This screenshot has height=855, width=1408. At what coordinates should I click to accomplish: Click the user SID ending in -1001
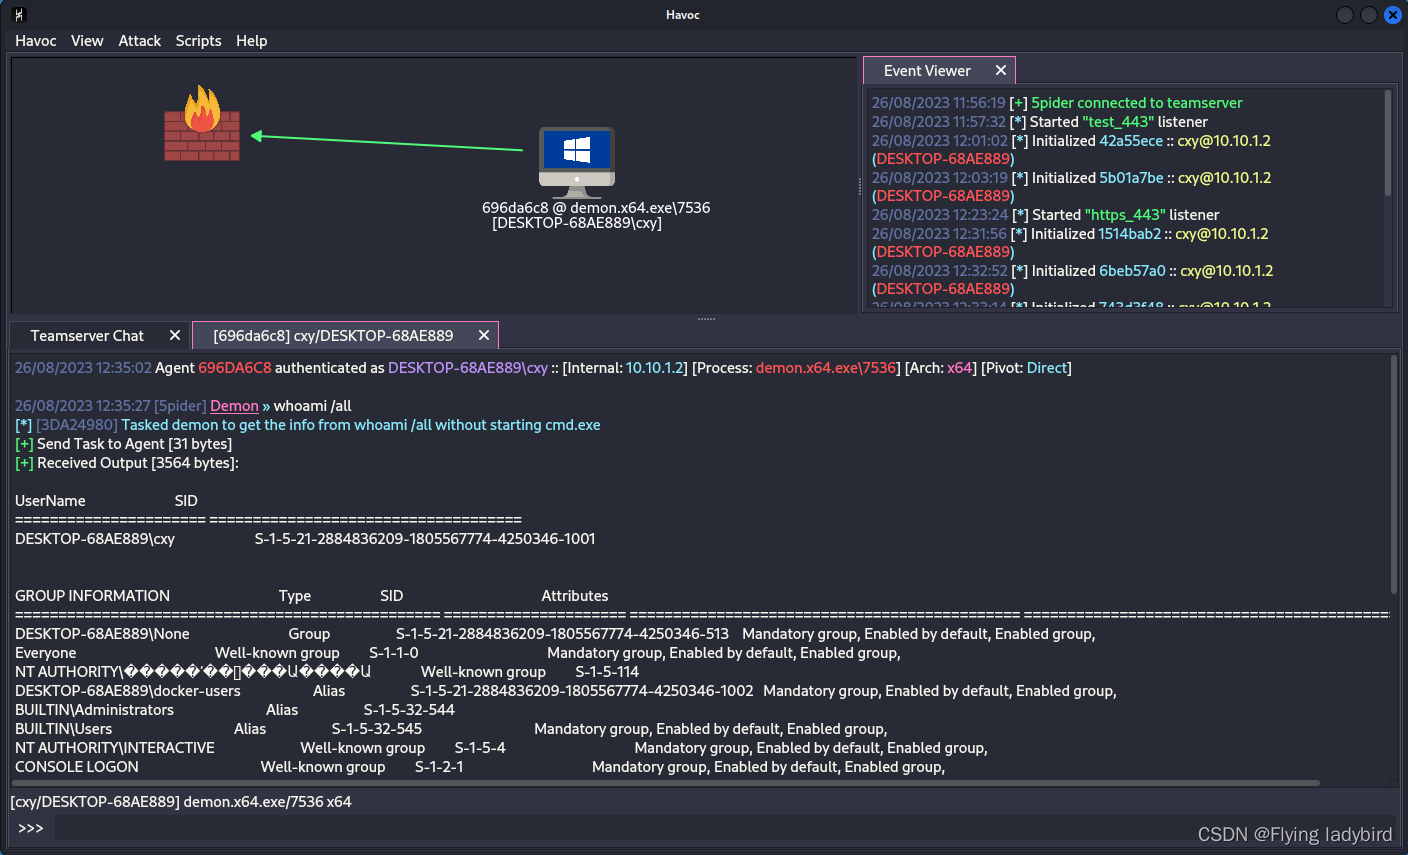(x=425, y=539)
